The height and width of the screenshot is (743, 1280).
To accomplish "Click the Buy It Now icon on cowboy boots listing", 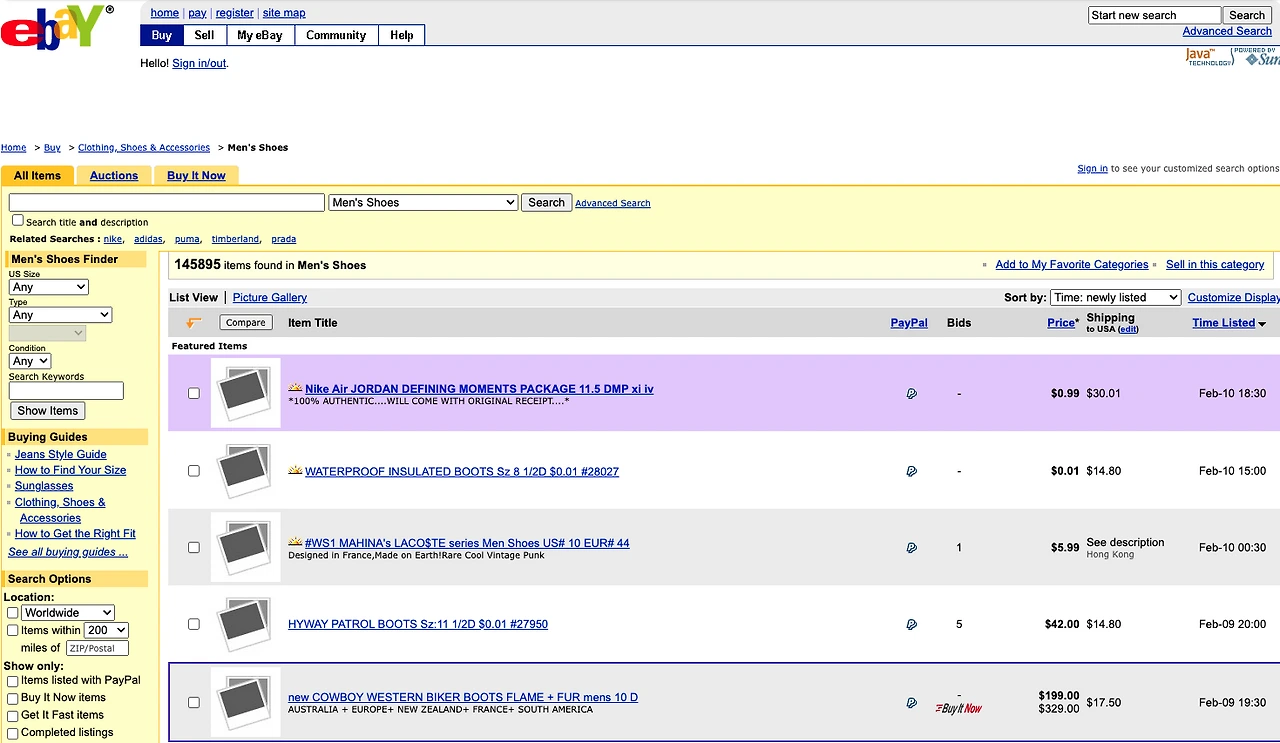I will point(959,709).
